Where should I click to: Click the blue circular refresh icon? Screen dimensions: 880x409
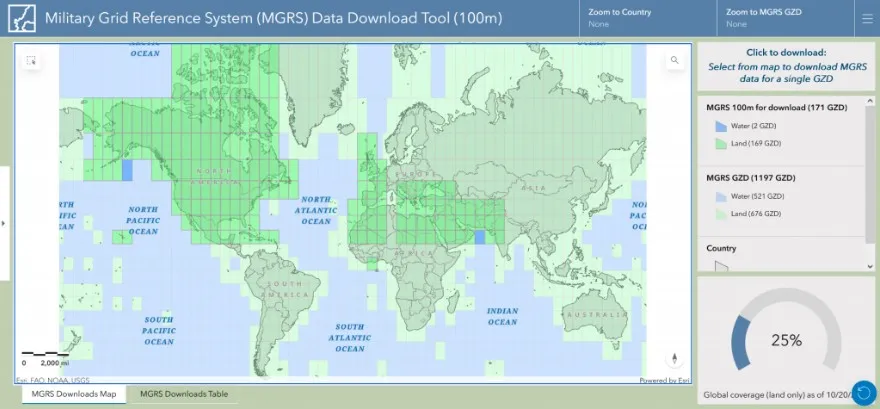coord(862,392)
